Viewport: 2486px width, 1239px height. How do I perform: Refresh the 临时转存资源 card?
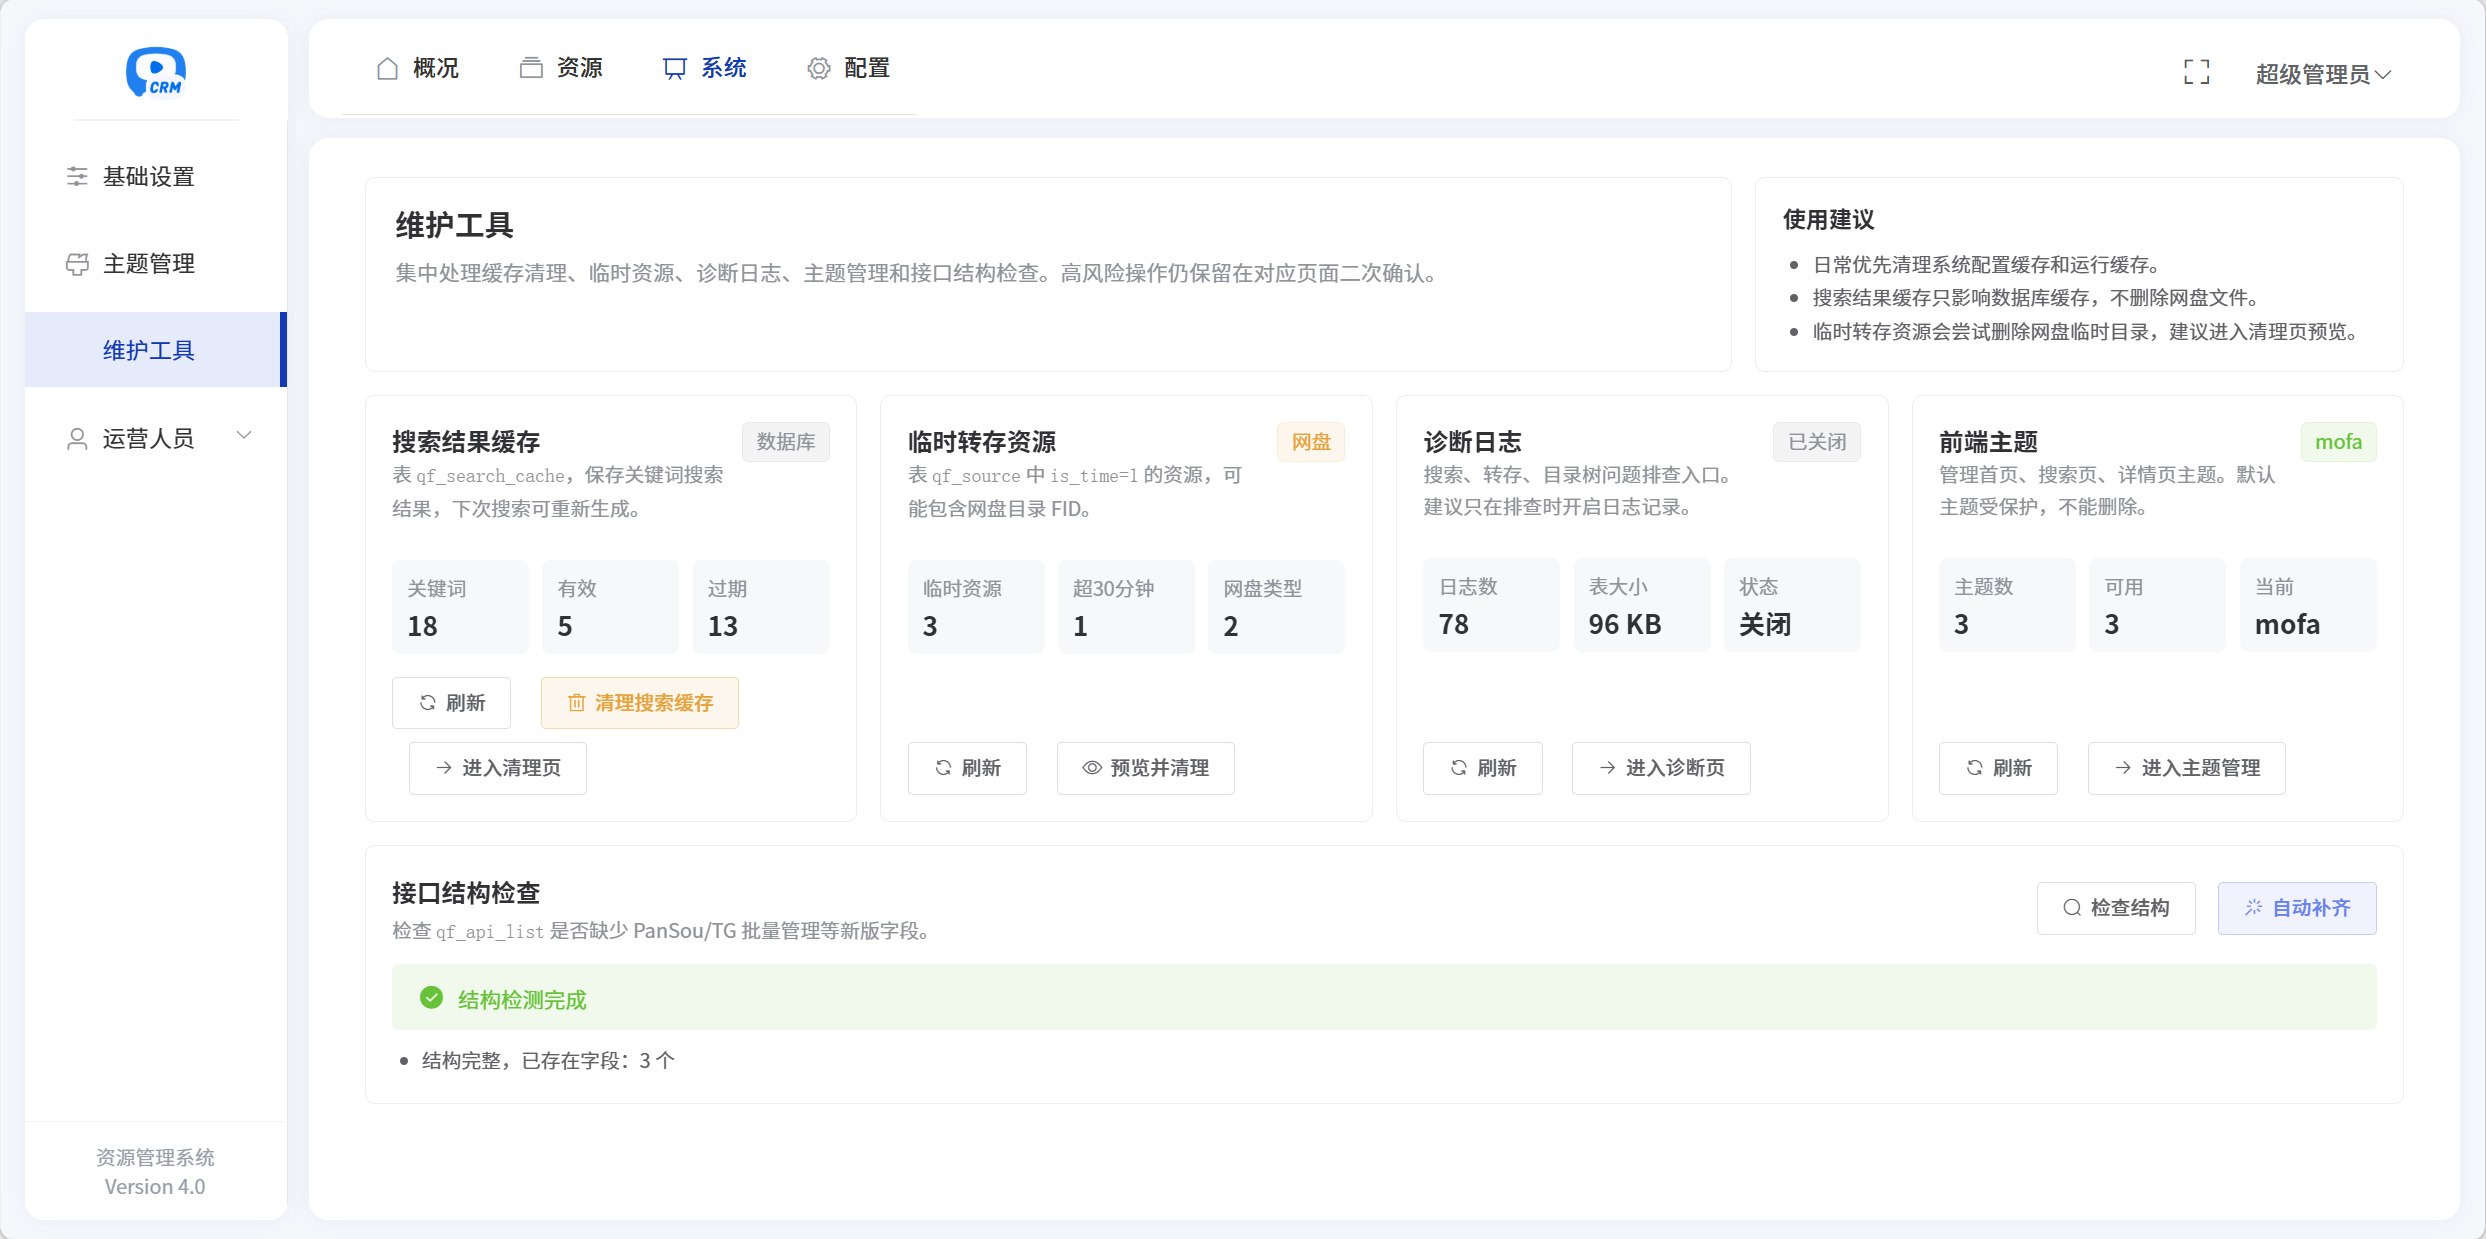click(967, 768)
